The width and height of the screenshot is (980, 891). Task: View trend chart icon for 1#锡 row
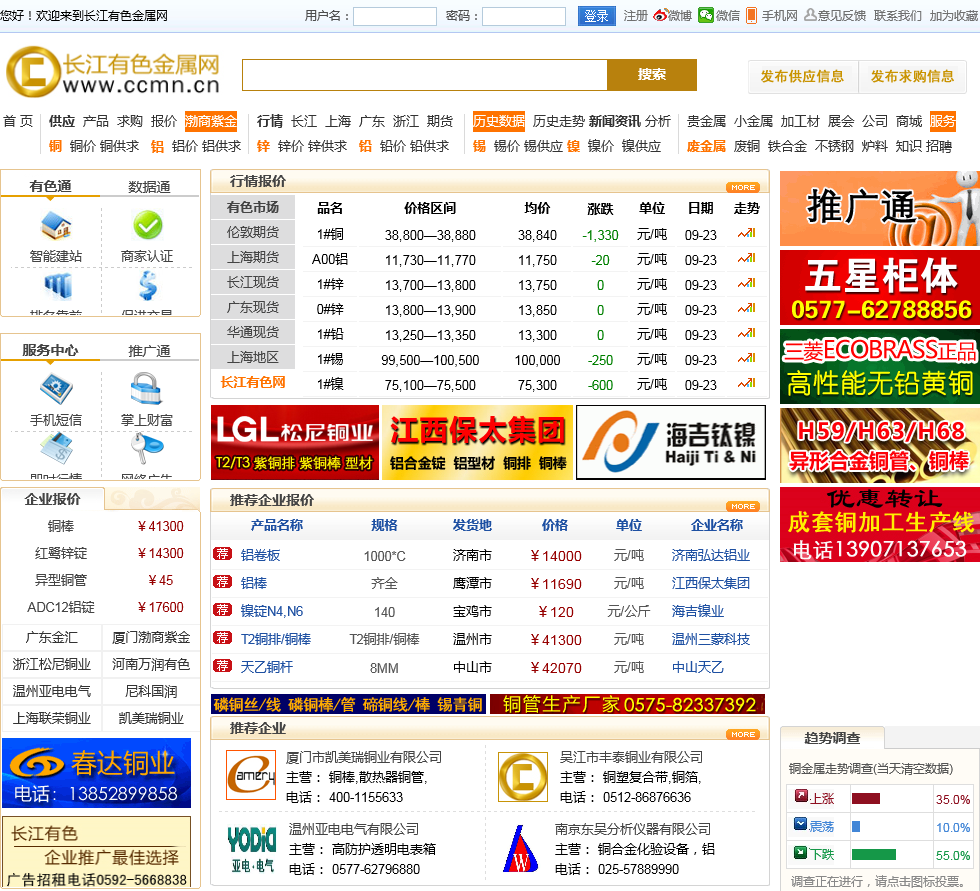746,359
